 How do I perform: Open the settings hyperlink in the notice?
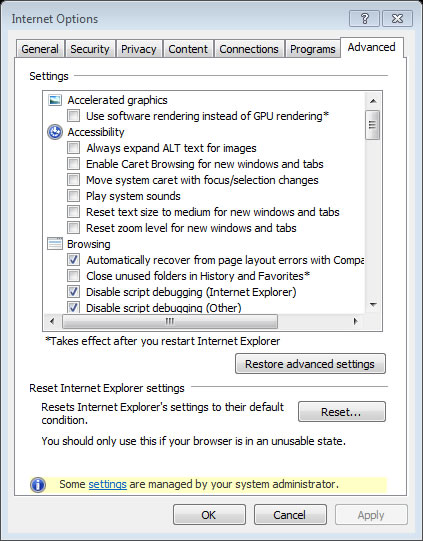(x=107, y=484)
